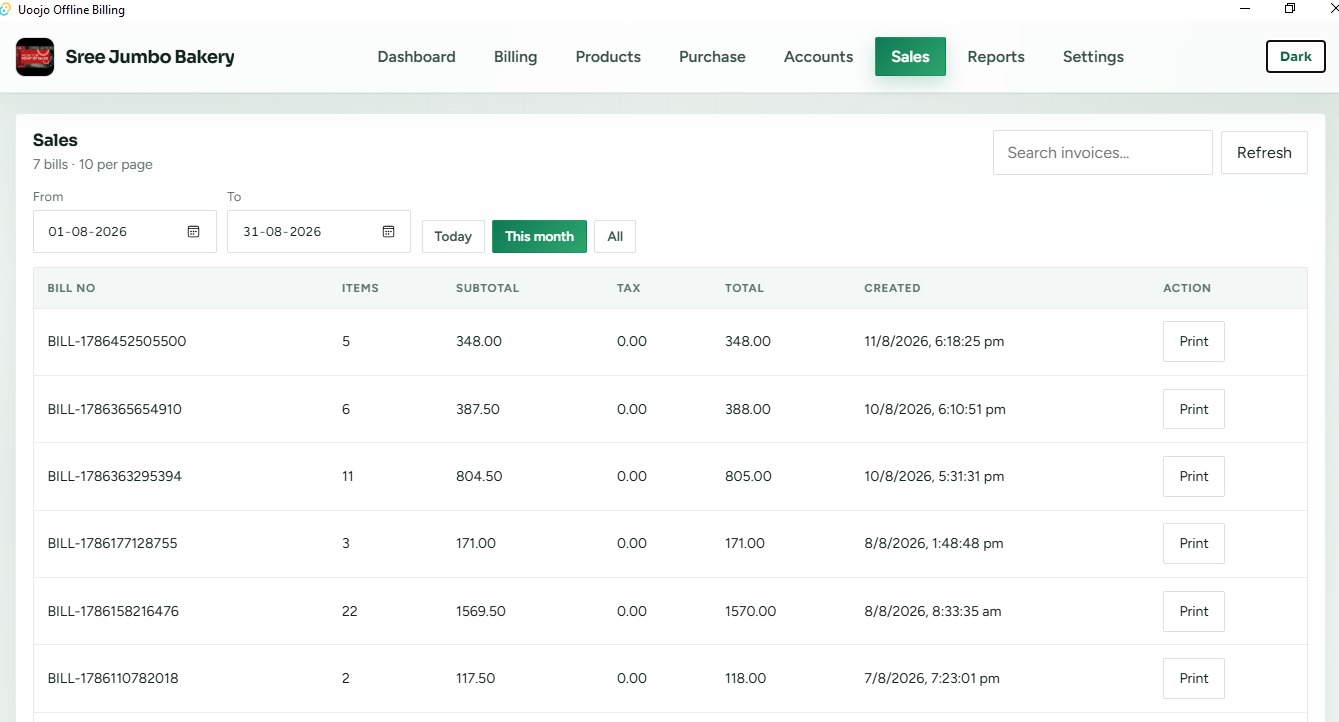Switch to the Accounts tab
The height and width of the screenshot is (722, 1339).
point(818,57)
